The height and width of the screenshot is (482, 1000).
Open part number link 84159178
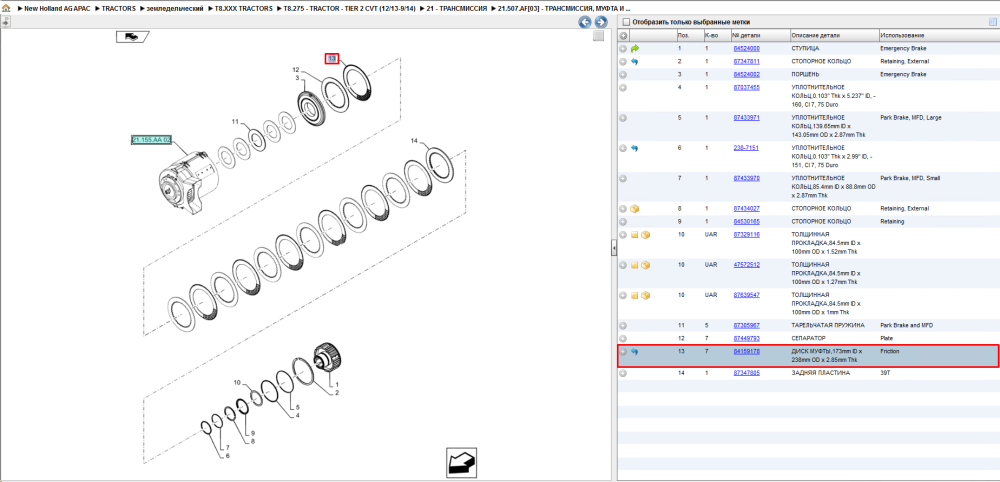tap(746, 352)
